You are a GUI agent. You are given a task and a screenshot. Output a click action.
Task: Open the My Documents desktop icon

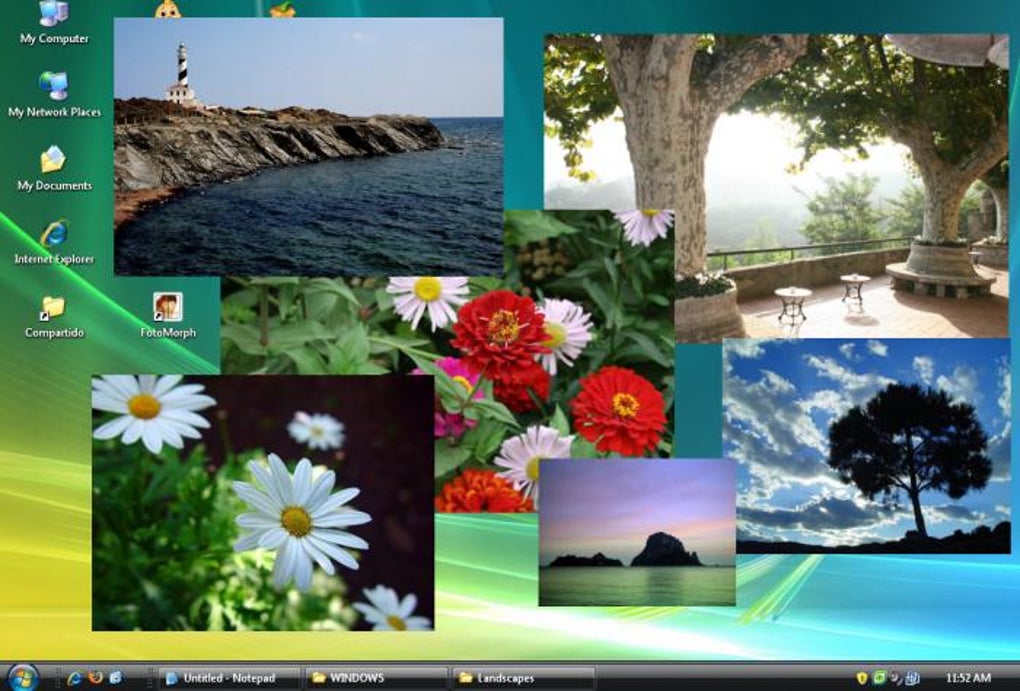point(54,169)
